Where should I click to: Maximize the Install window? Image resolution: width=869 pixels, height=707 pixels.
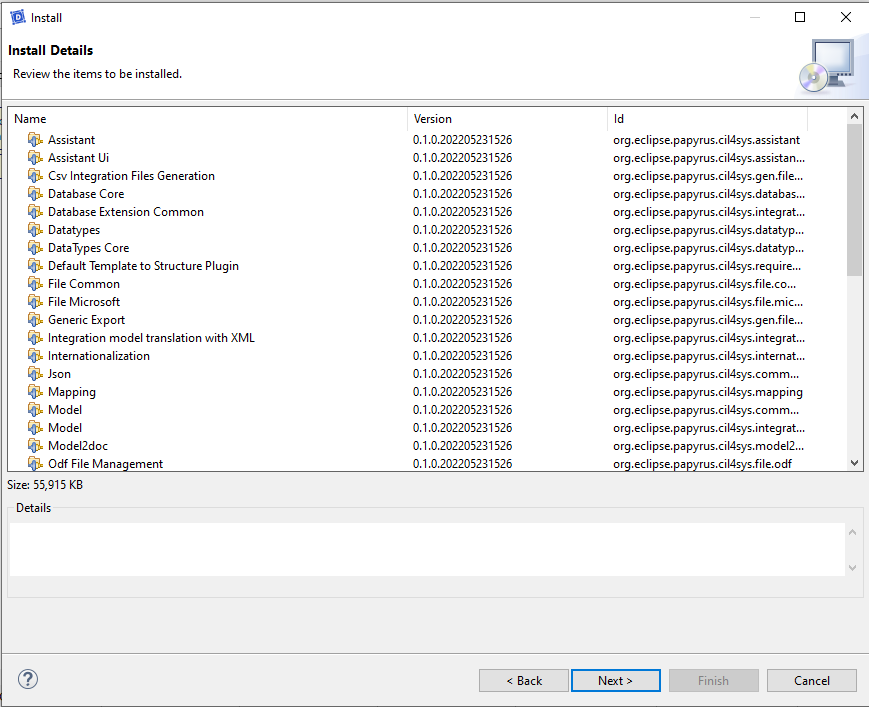(800, 17)
